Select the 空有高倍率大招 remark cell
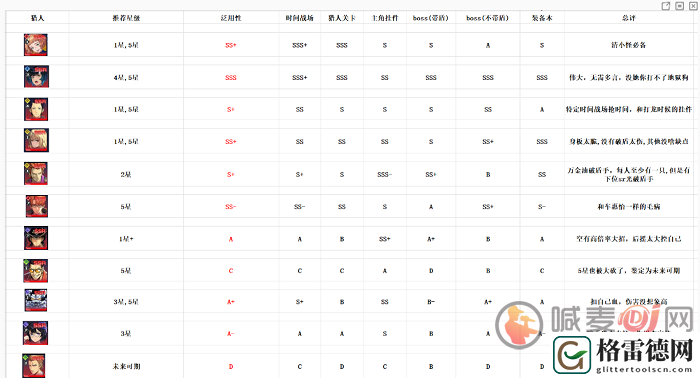 click(629, 239)
